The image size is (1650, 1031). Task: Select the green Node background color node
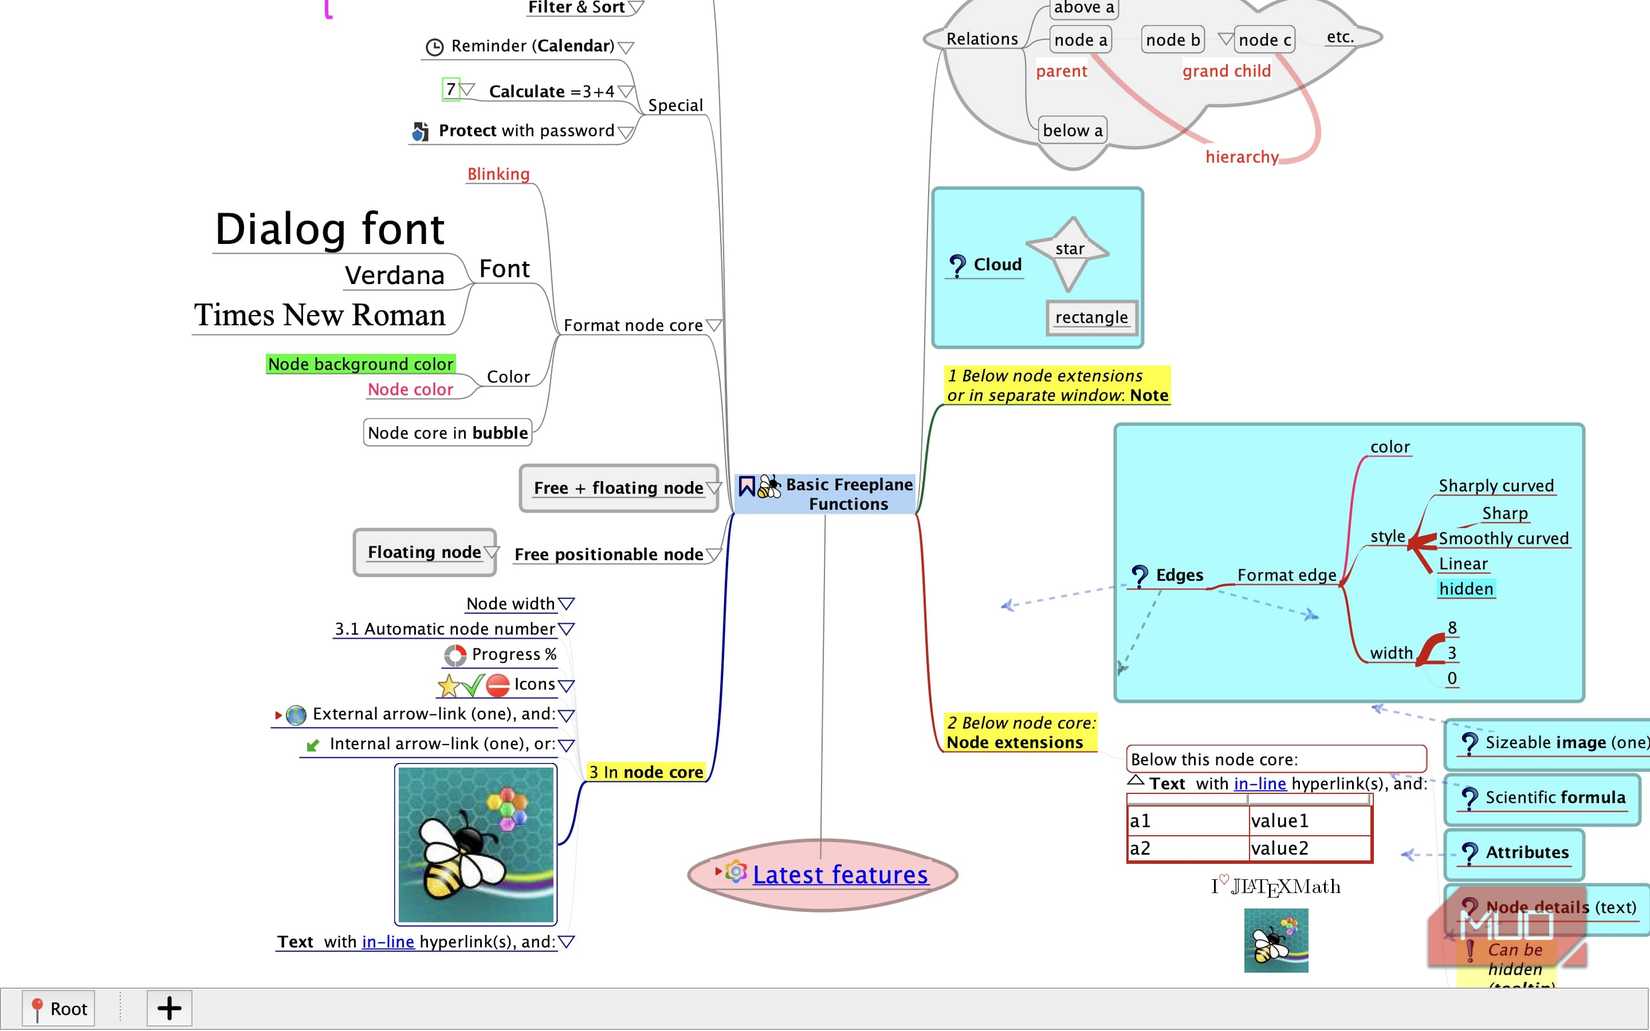(360, 364)
